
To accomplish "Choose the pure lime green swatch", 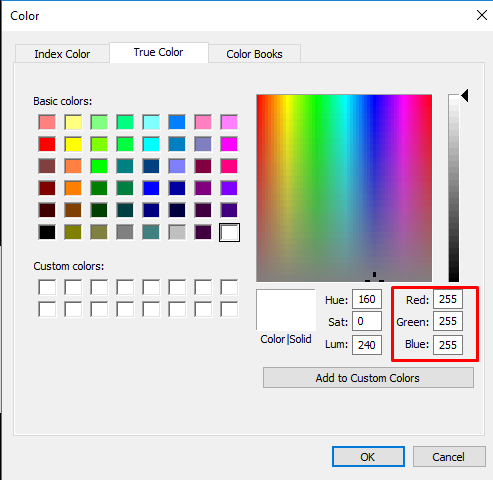I will click(99, 166).
